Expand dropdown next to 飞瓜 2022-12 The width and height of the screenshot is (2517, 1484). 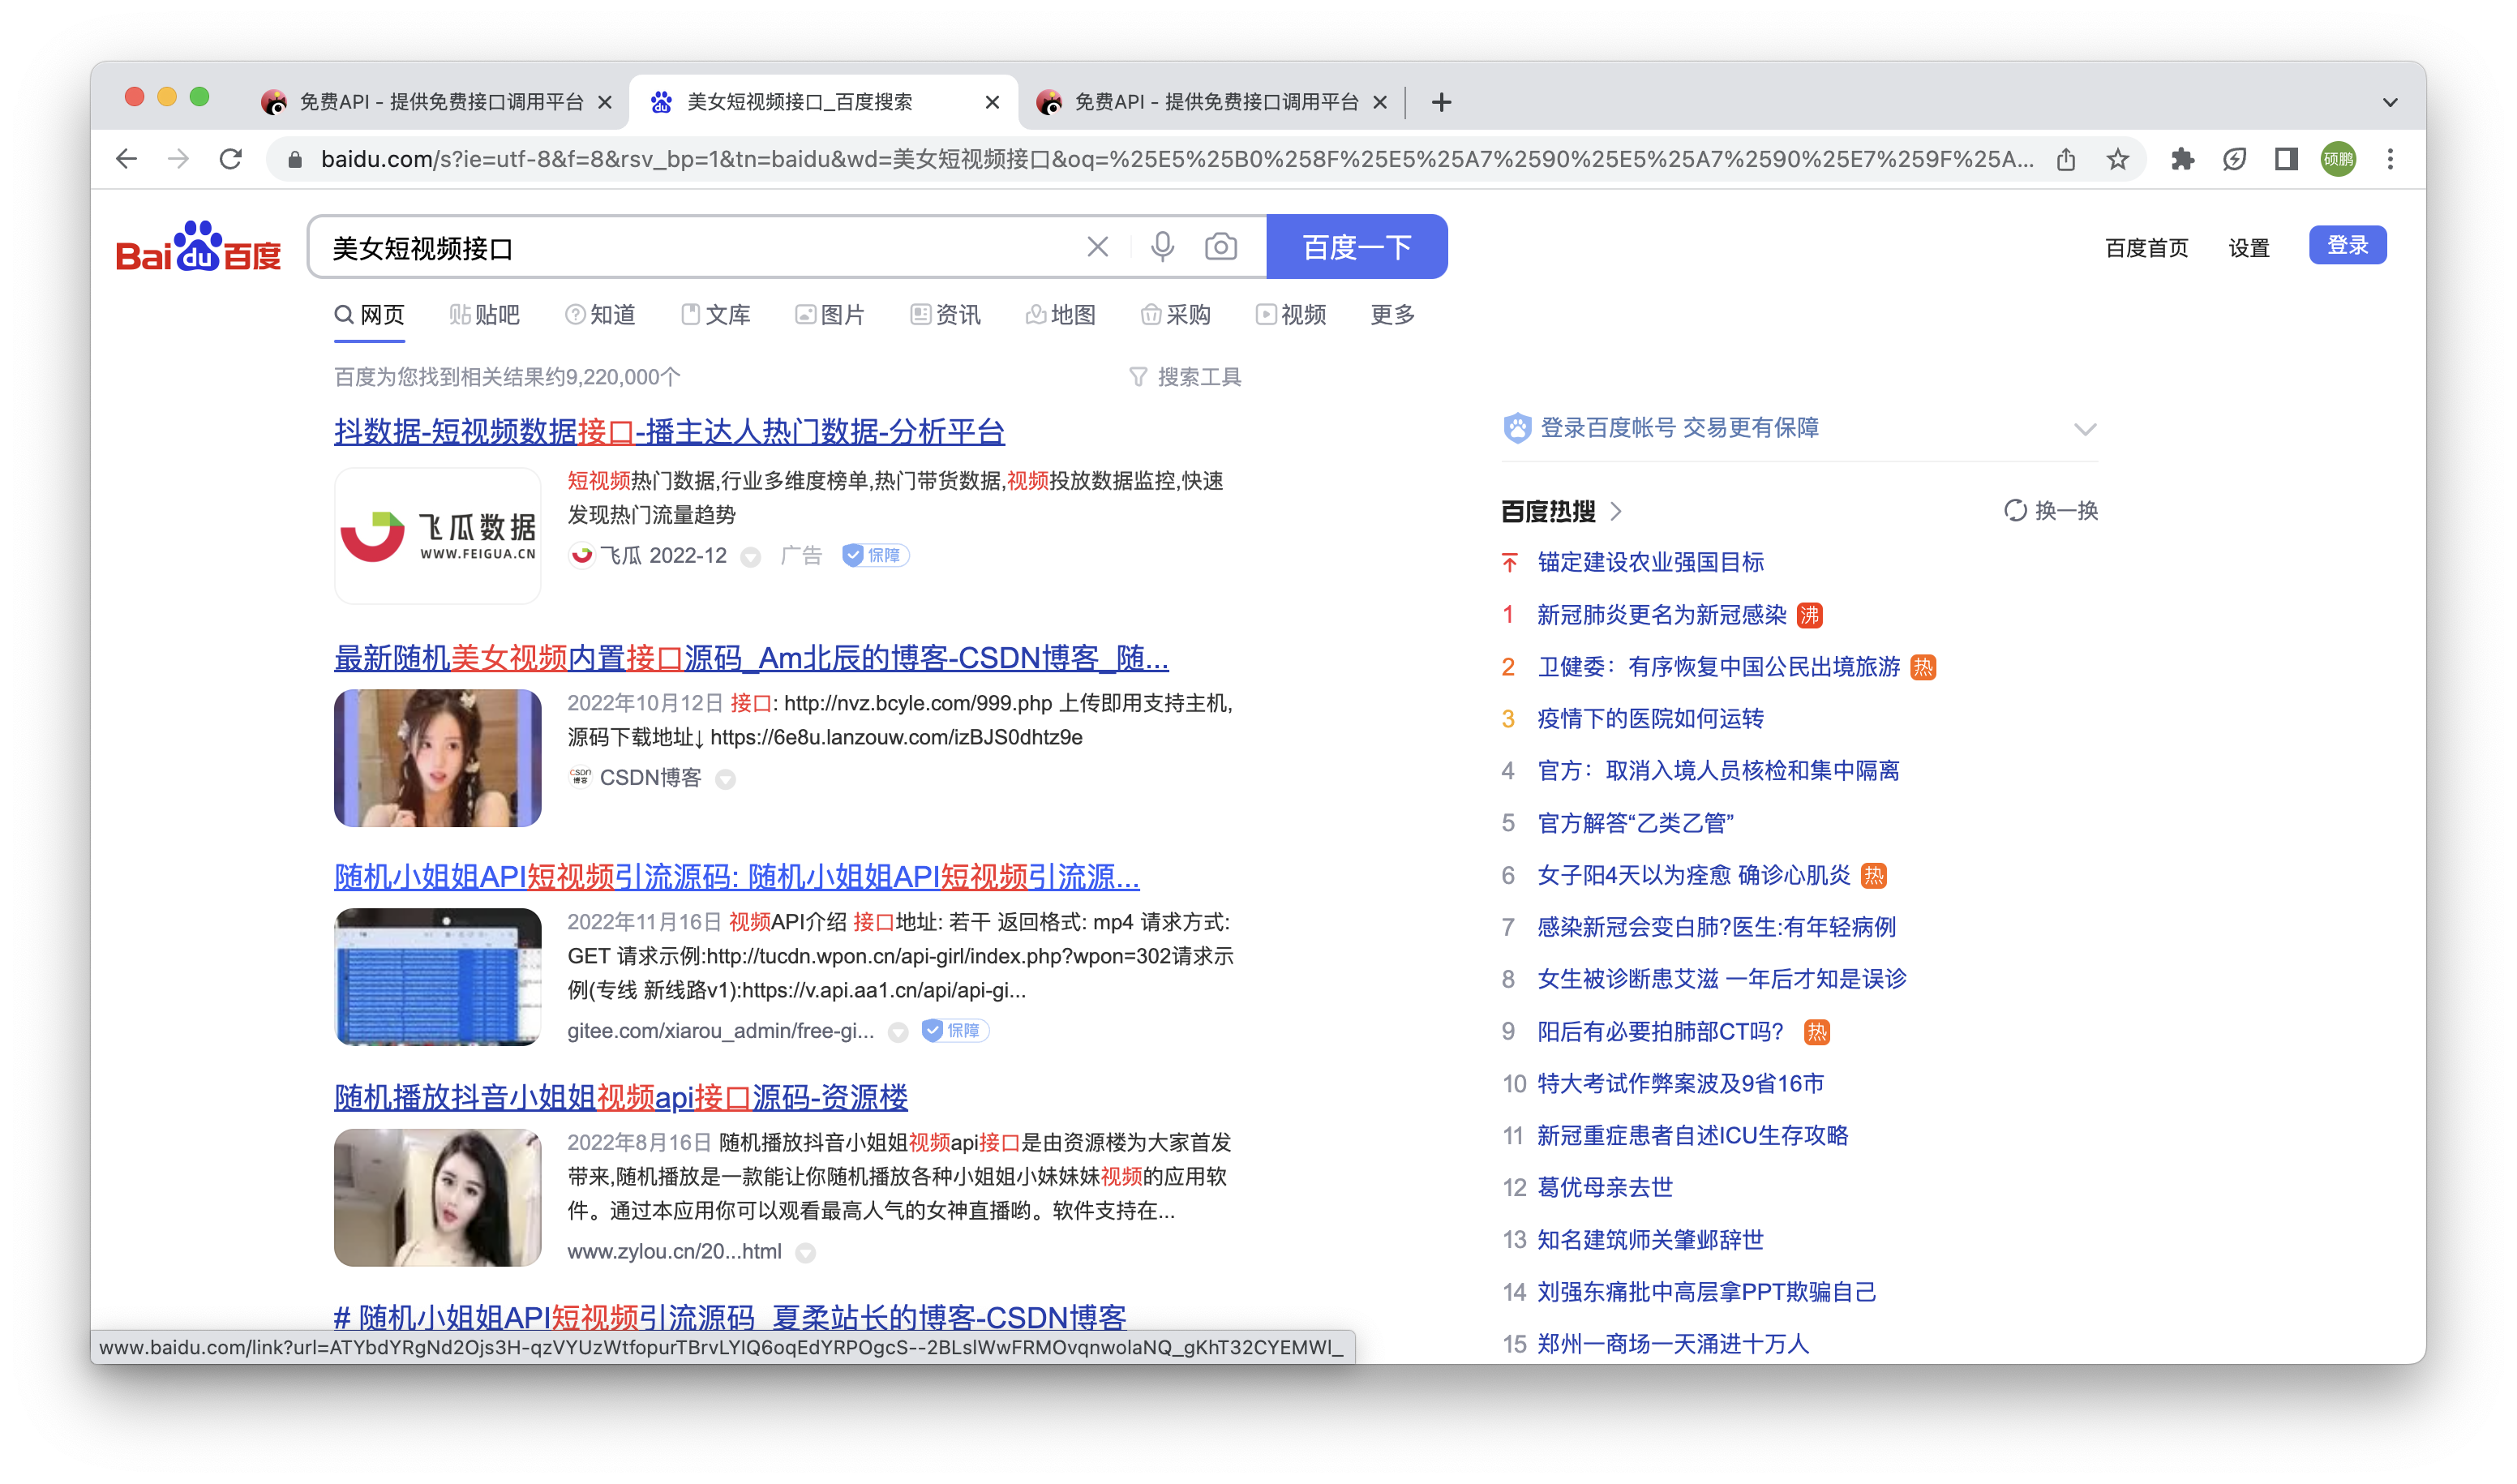[x=750, y=557]
